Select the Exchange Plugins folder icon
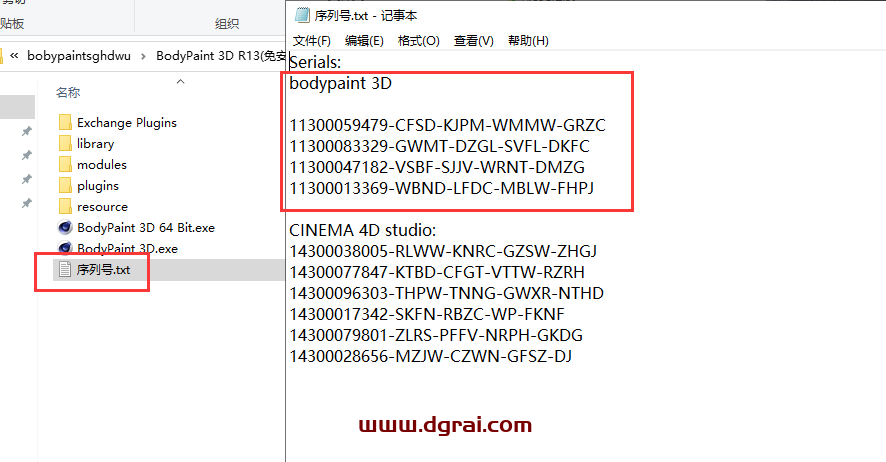 [x=65, y=123]
